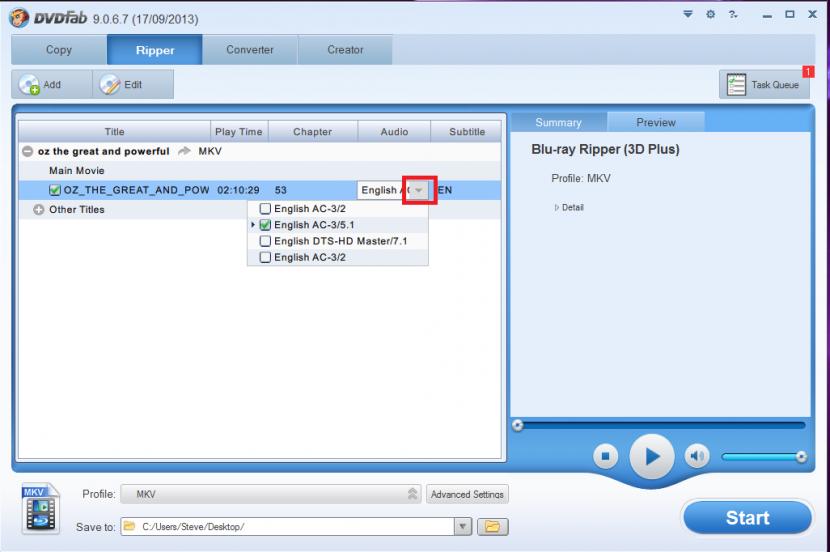This screenshot has width=830, height=552.
Task: Click the Blu-ray Ripper (3D Plus) heading
Action: (605, 149)
